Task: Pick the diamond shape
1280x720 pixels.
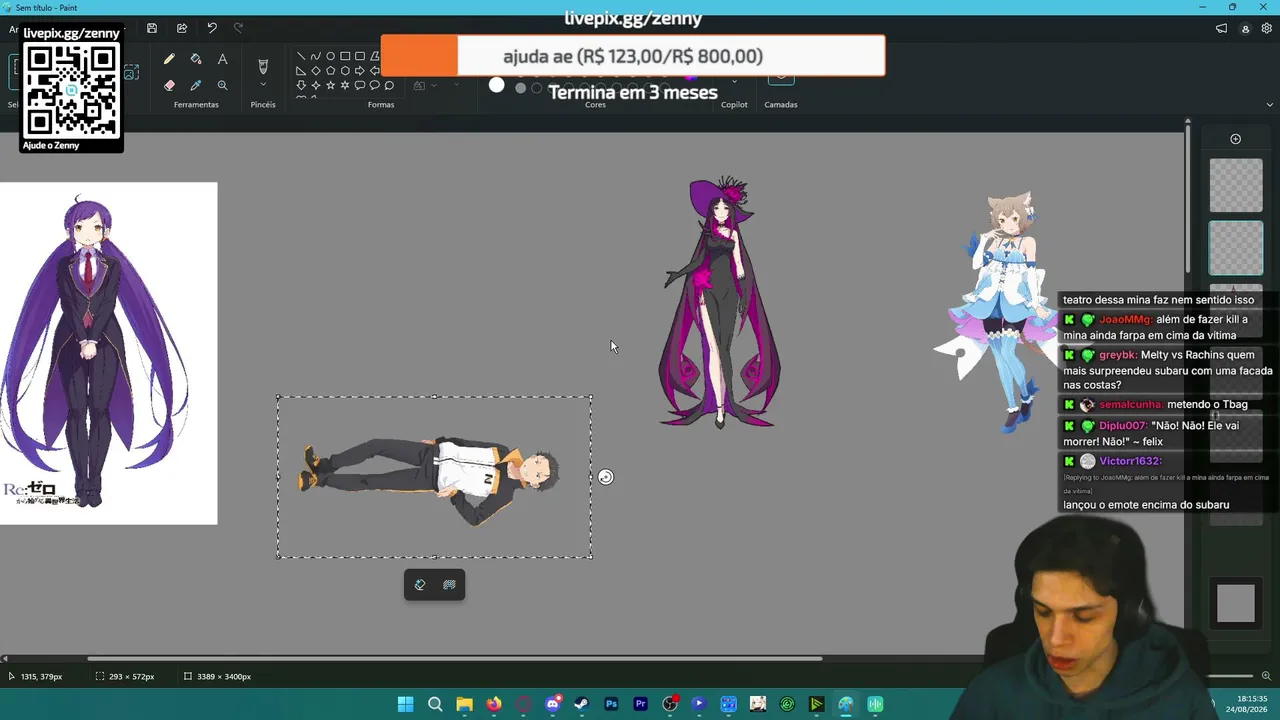Action: coord(315,71)
